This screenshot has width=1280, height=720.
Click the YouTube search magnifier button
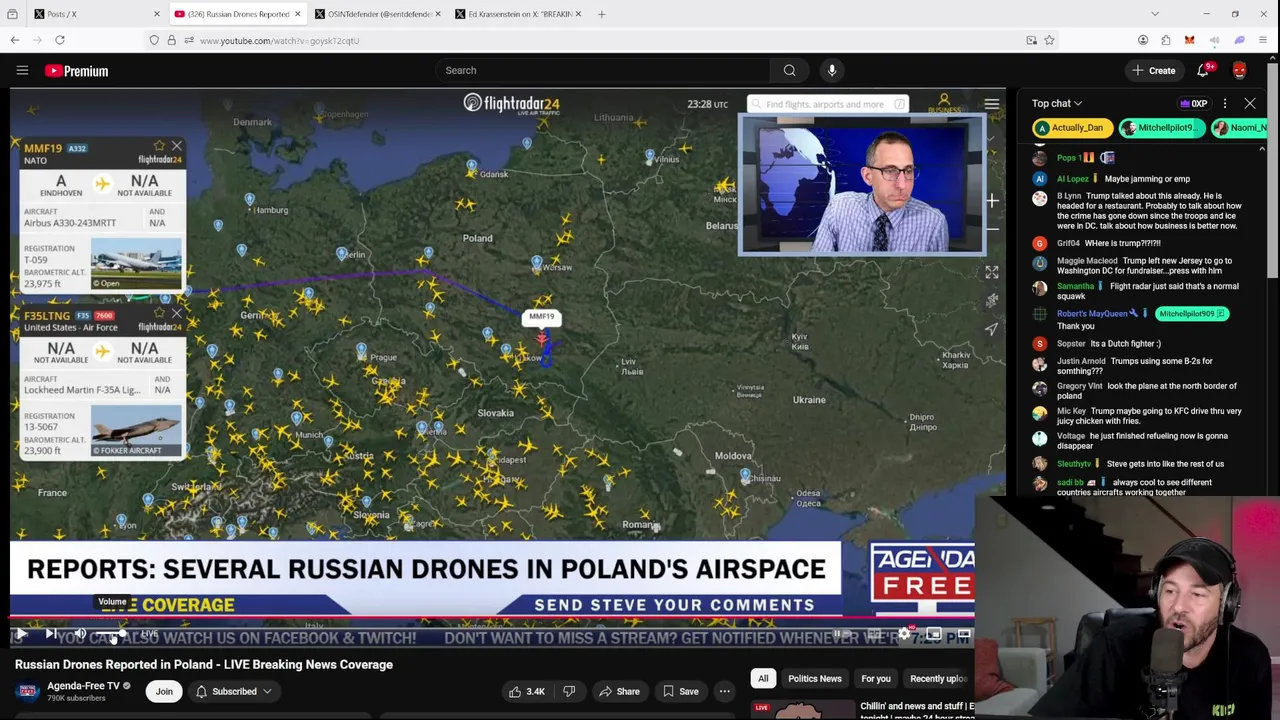pyautogui.click(x=789, y=70)
